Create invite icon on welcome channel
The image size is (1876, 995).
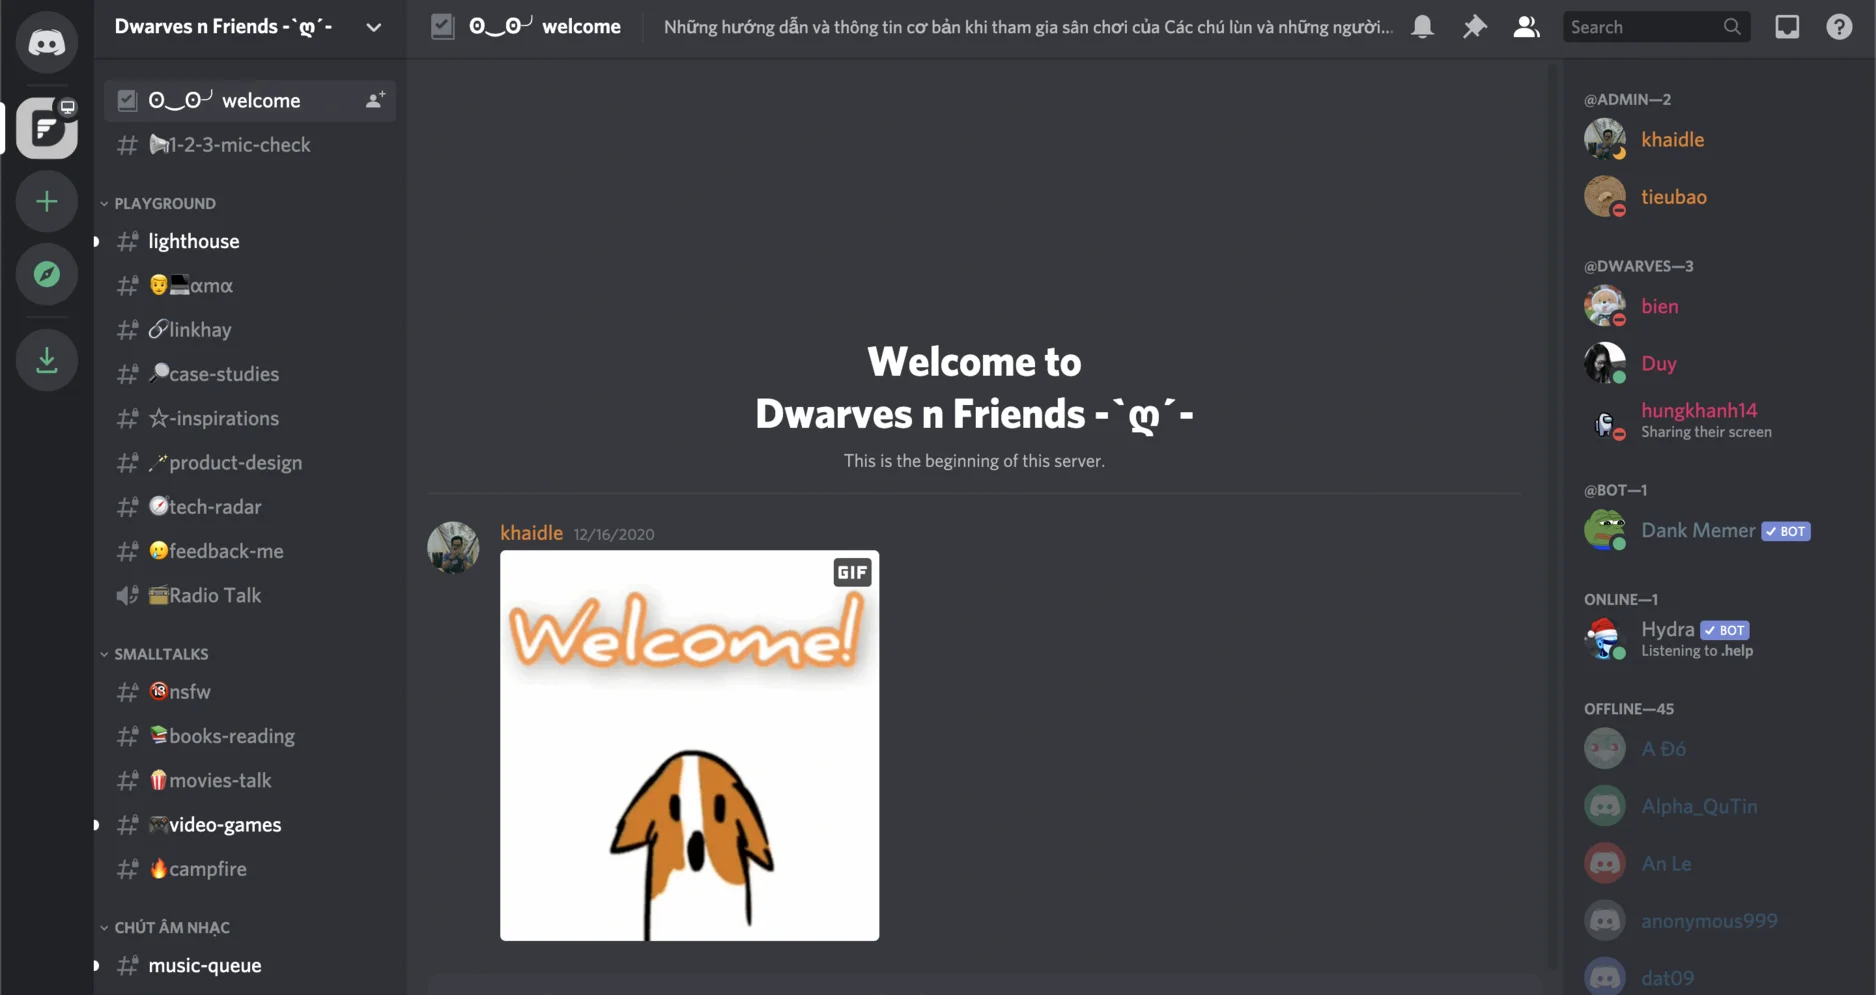(375, 100)
